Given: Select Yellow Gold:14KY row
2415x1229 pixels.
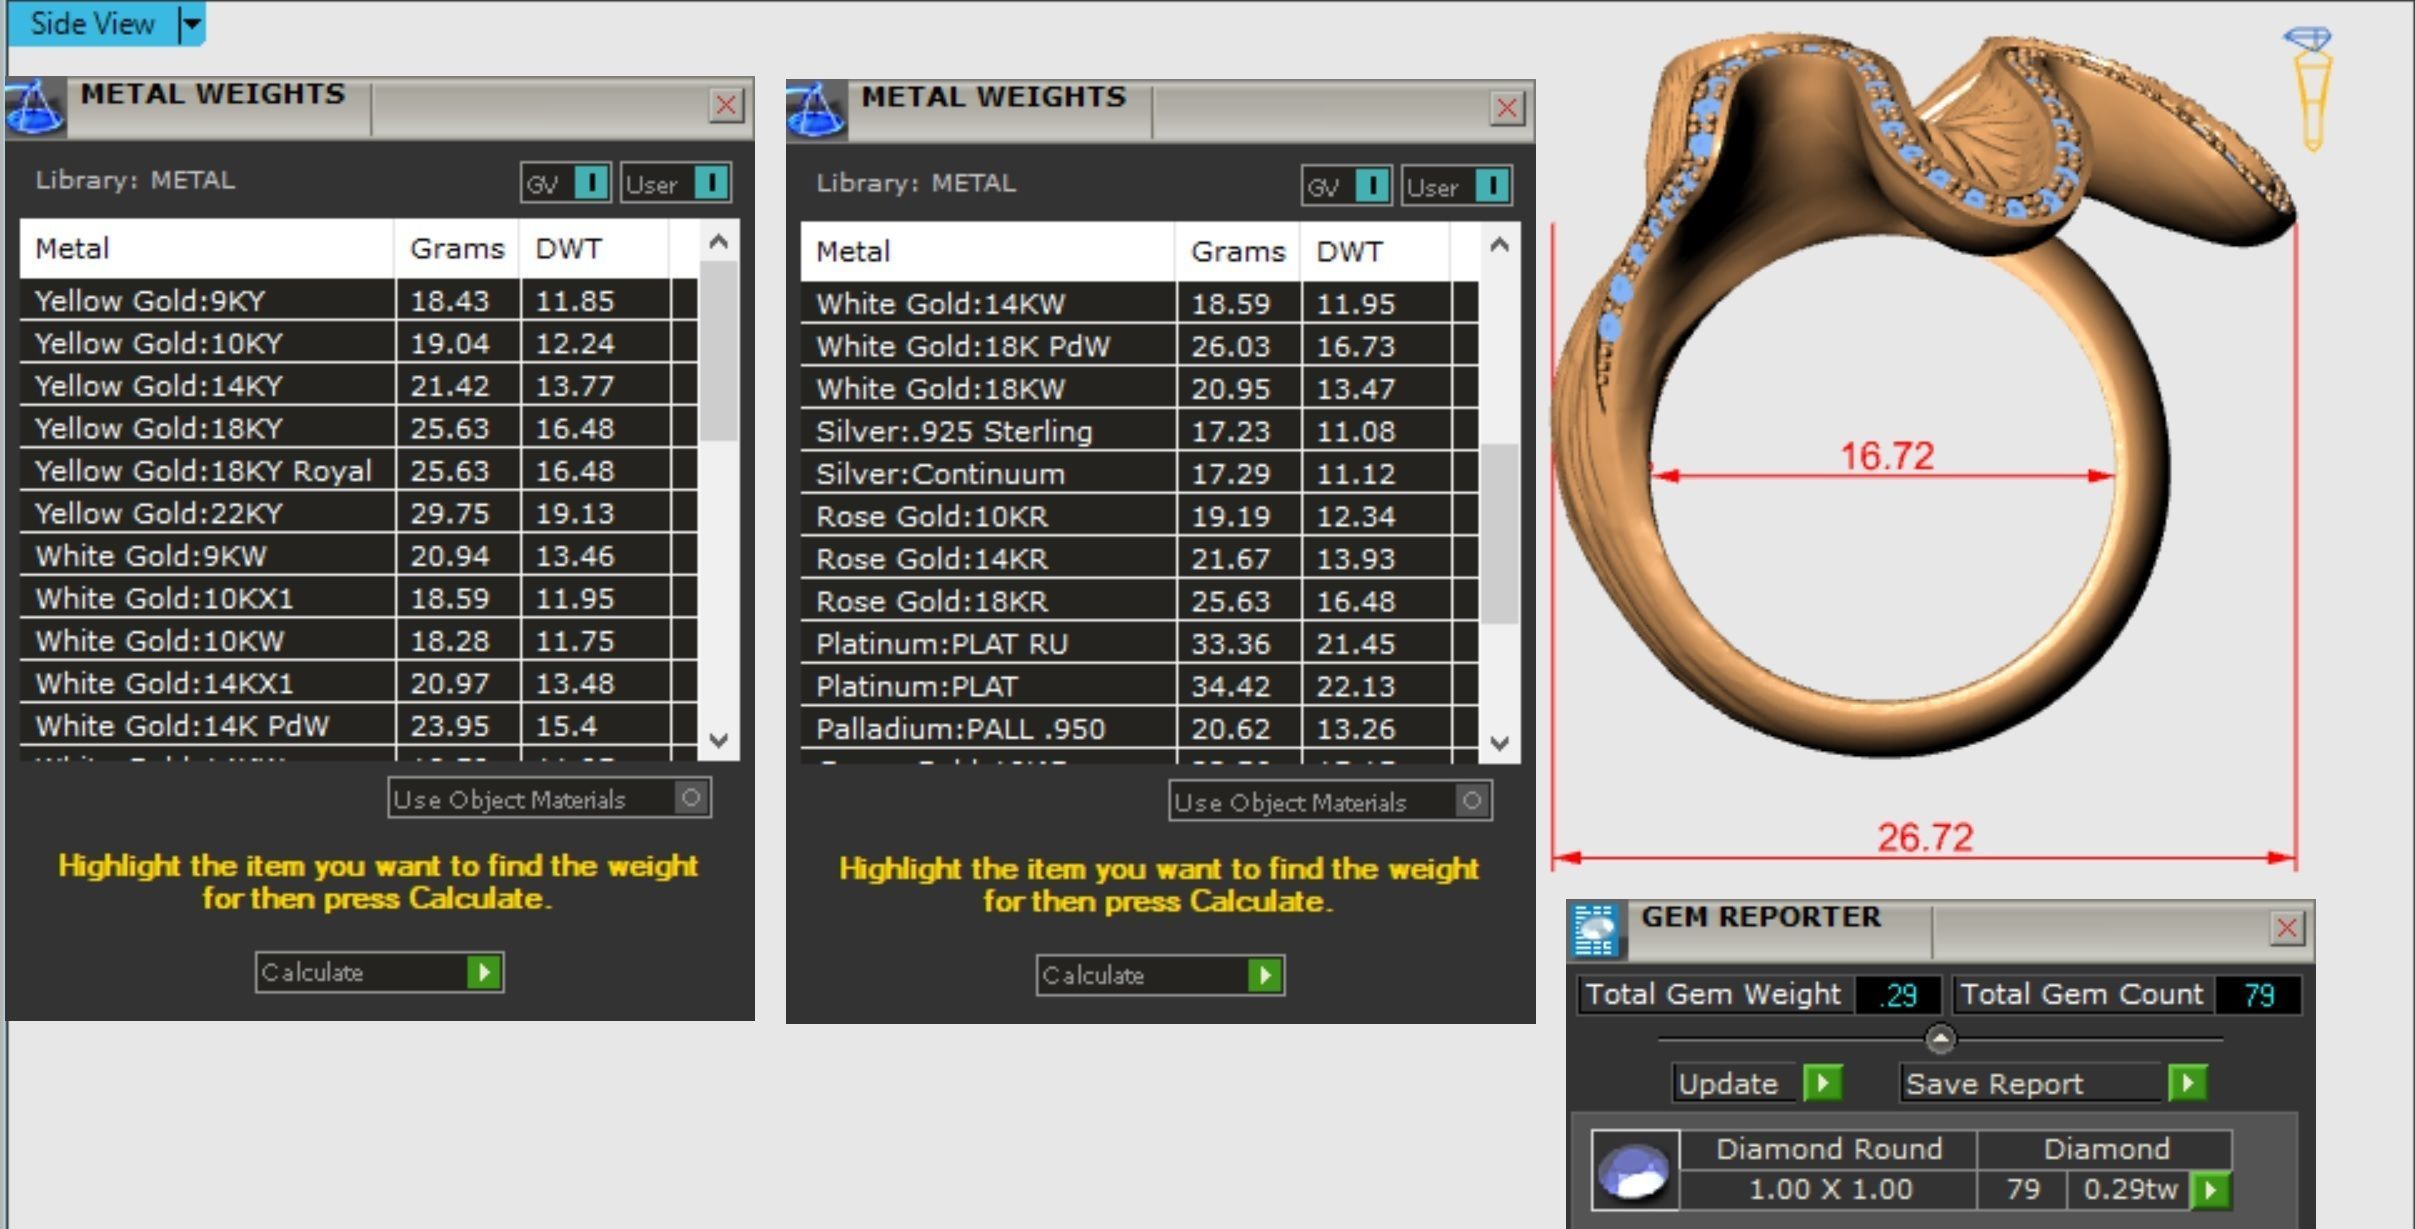Looking at the screenshot, I should 357,386.
